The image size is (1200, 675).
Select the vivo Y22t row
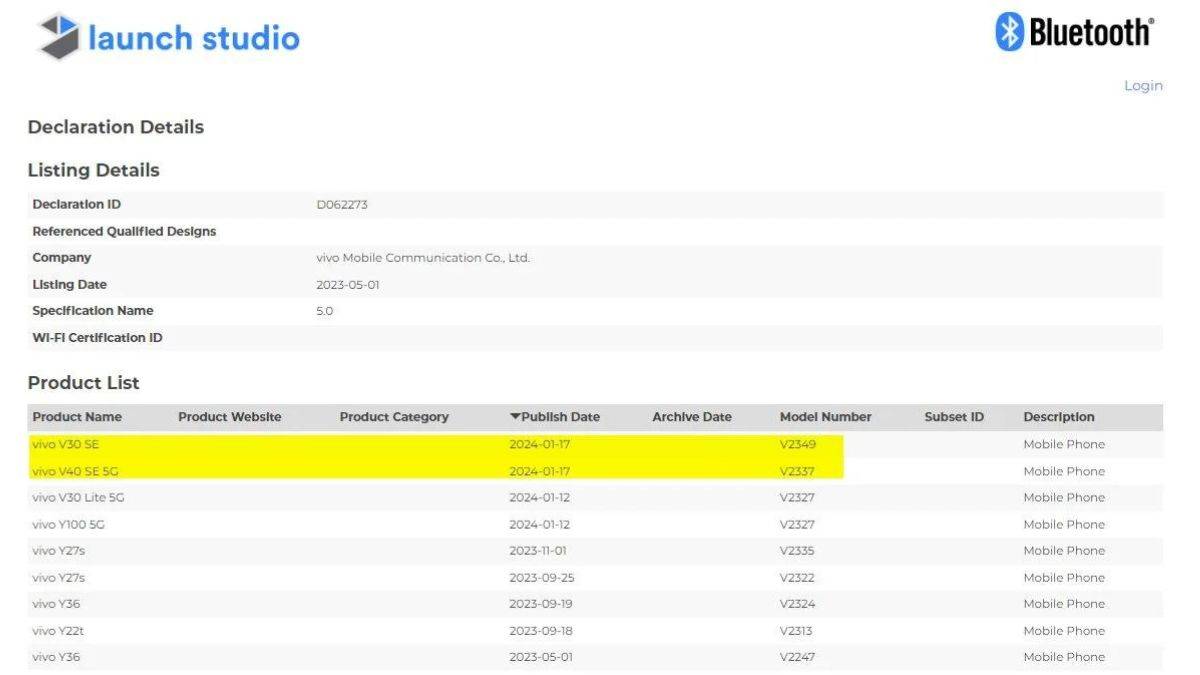pos(595,631)
